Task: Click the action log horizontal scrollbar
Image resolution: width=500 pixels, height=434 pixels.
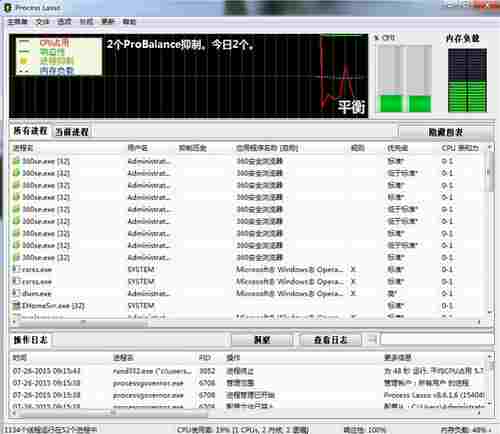Action: click(246, 413)
